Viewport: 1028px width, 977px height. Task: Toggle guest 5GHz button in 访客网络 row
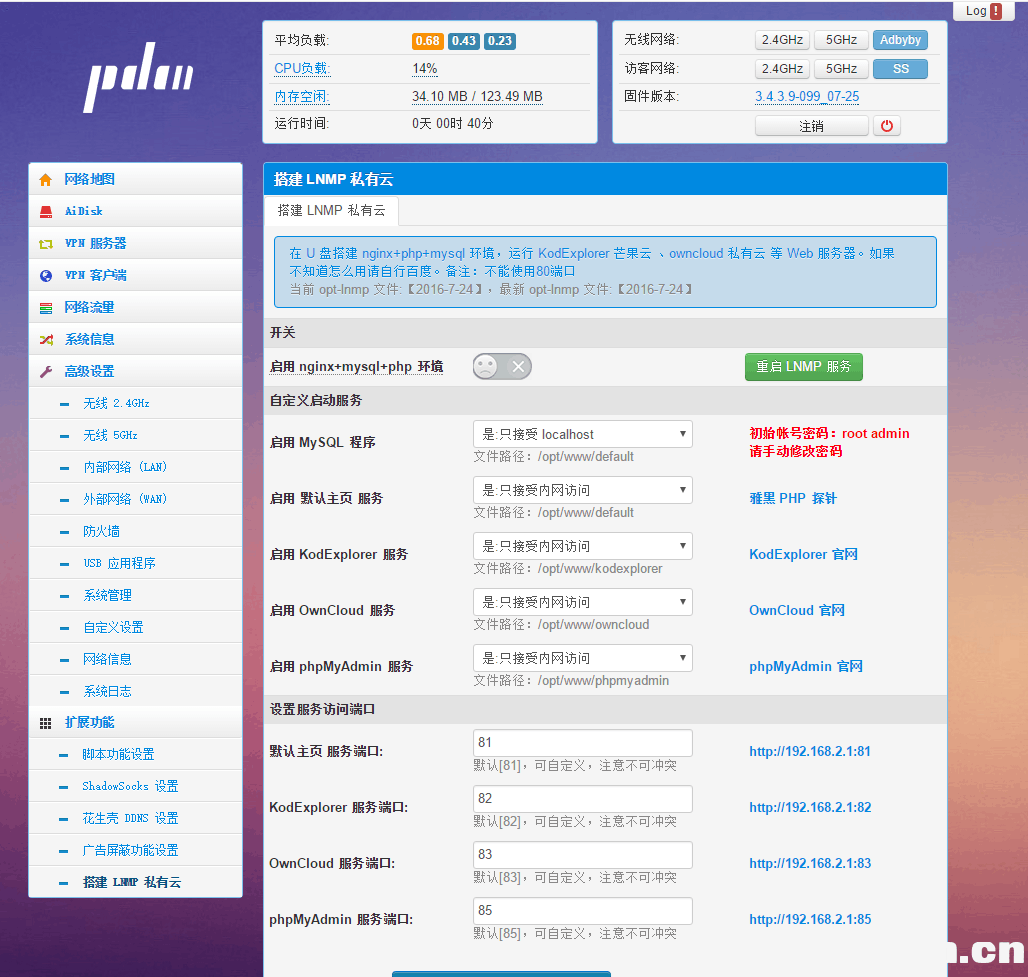coord(841,69)
